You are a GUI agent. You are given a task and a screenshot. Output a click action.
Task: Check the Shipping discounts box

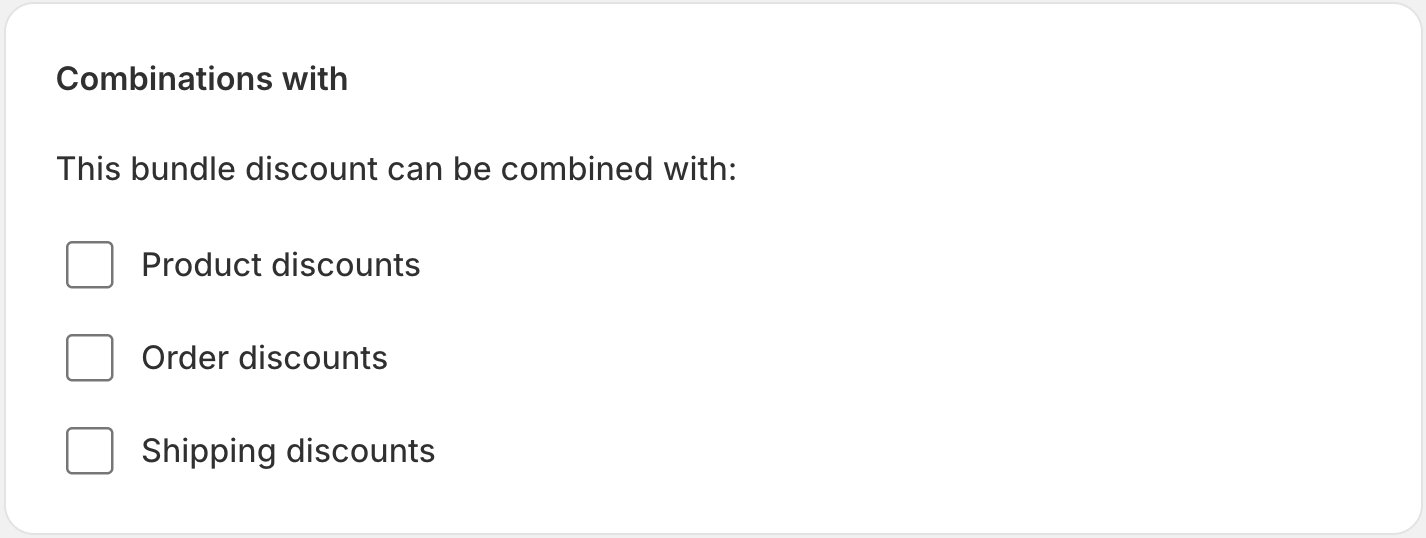pos(89,451)
